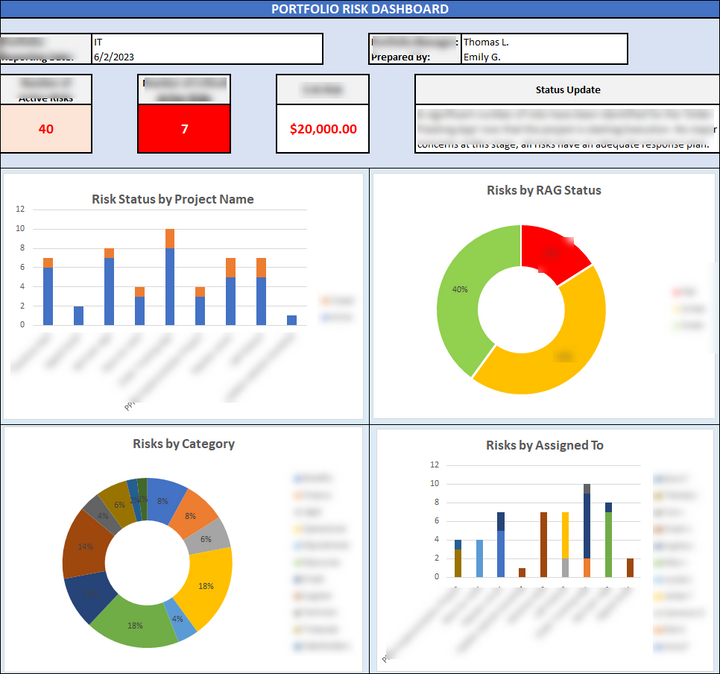Select the 6/2/2023 reporting date cell
Viewport: 720px width, 674px height.
(206, 57)
